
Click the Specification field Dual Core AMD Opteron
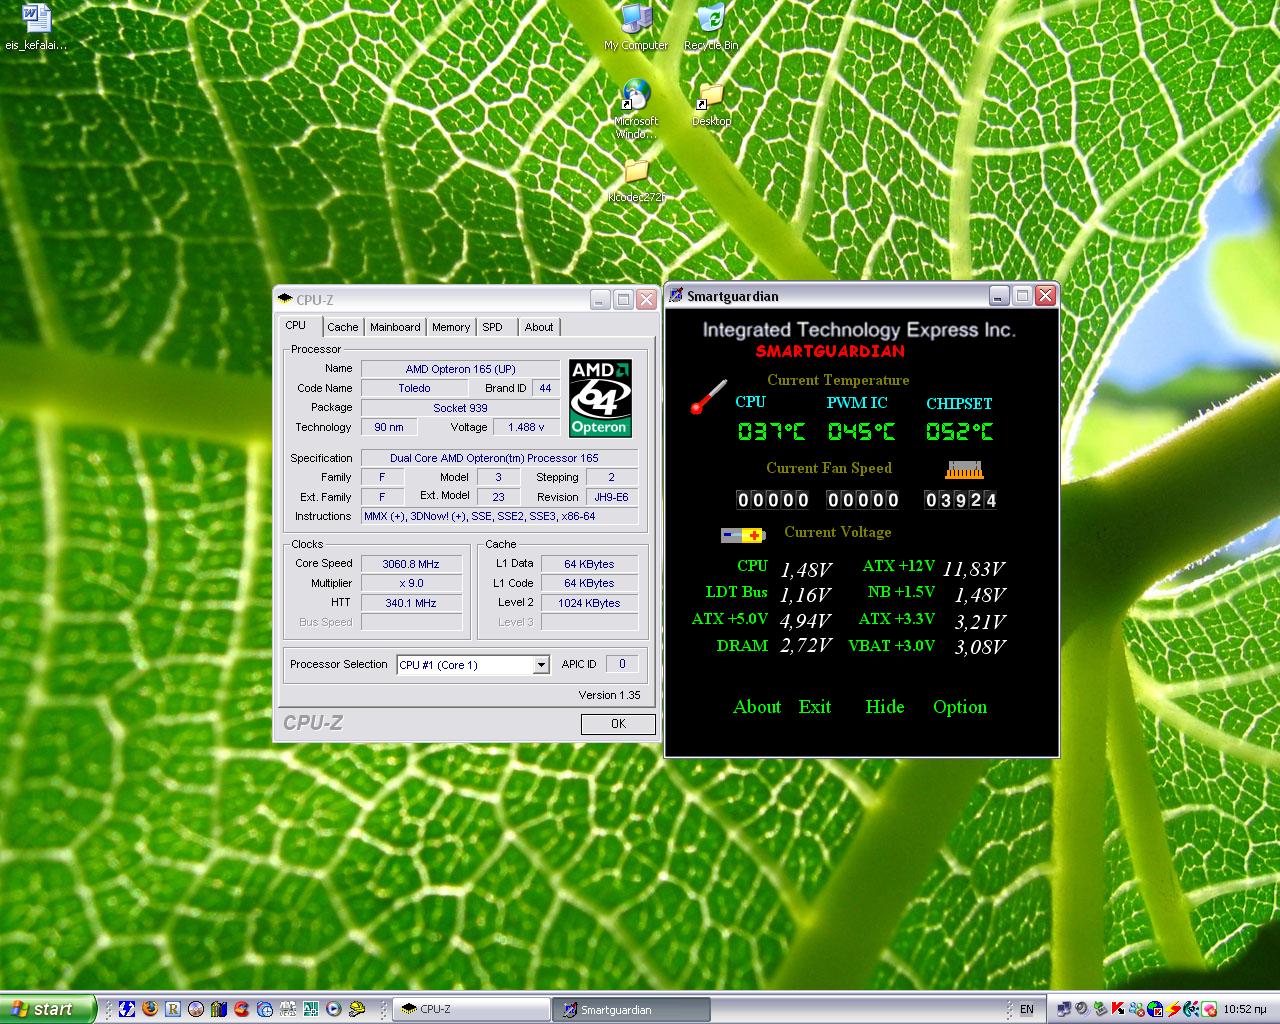pyautogui.click(x=499, y=458)
